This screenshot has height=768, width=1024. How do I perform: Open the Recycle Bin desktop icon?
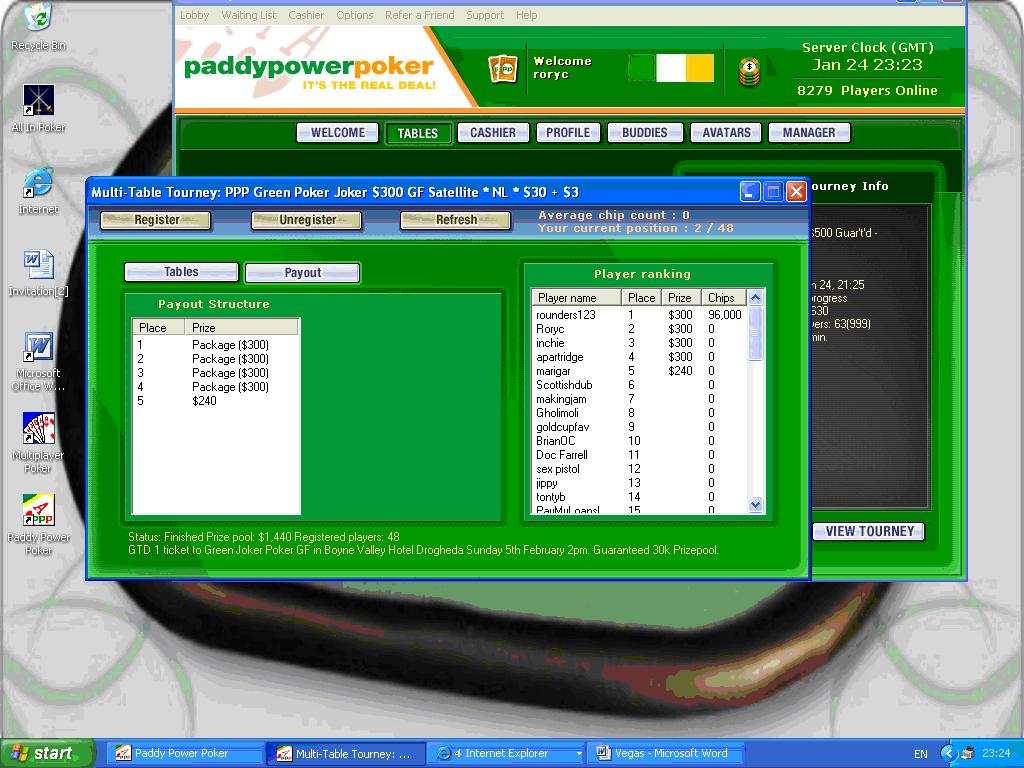tap(38, 26)
